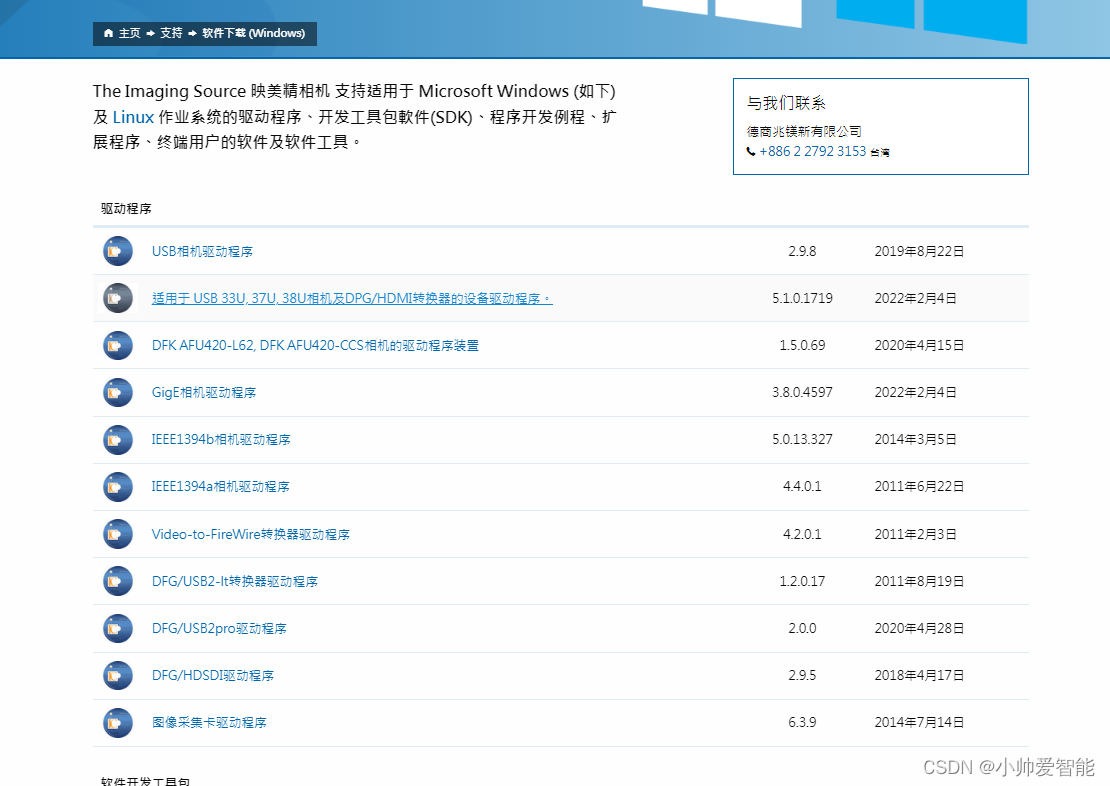The height and width of the screenshot is (786, 1110).
Task: Select 软件下载 (Windows) breadcrumb item
Action: click(253, 33)
